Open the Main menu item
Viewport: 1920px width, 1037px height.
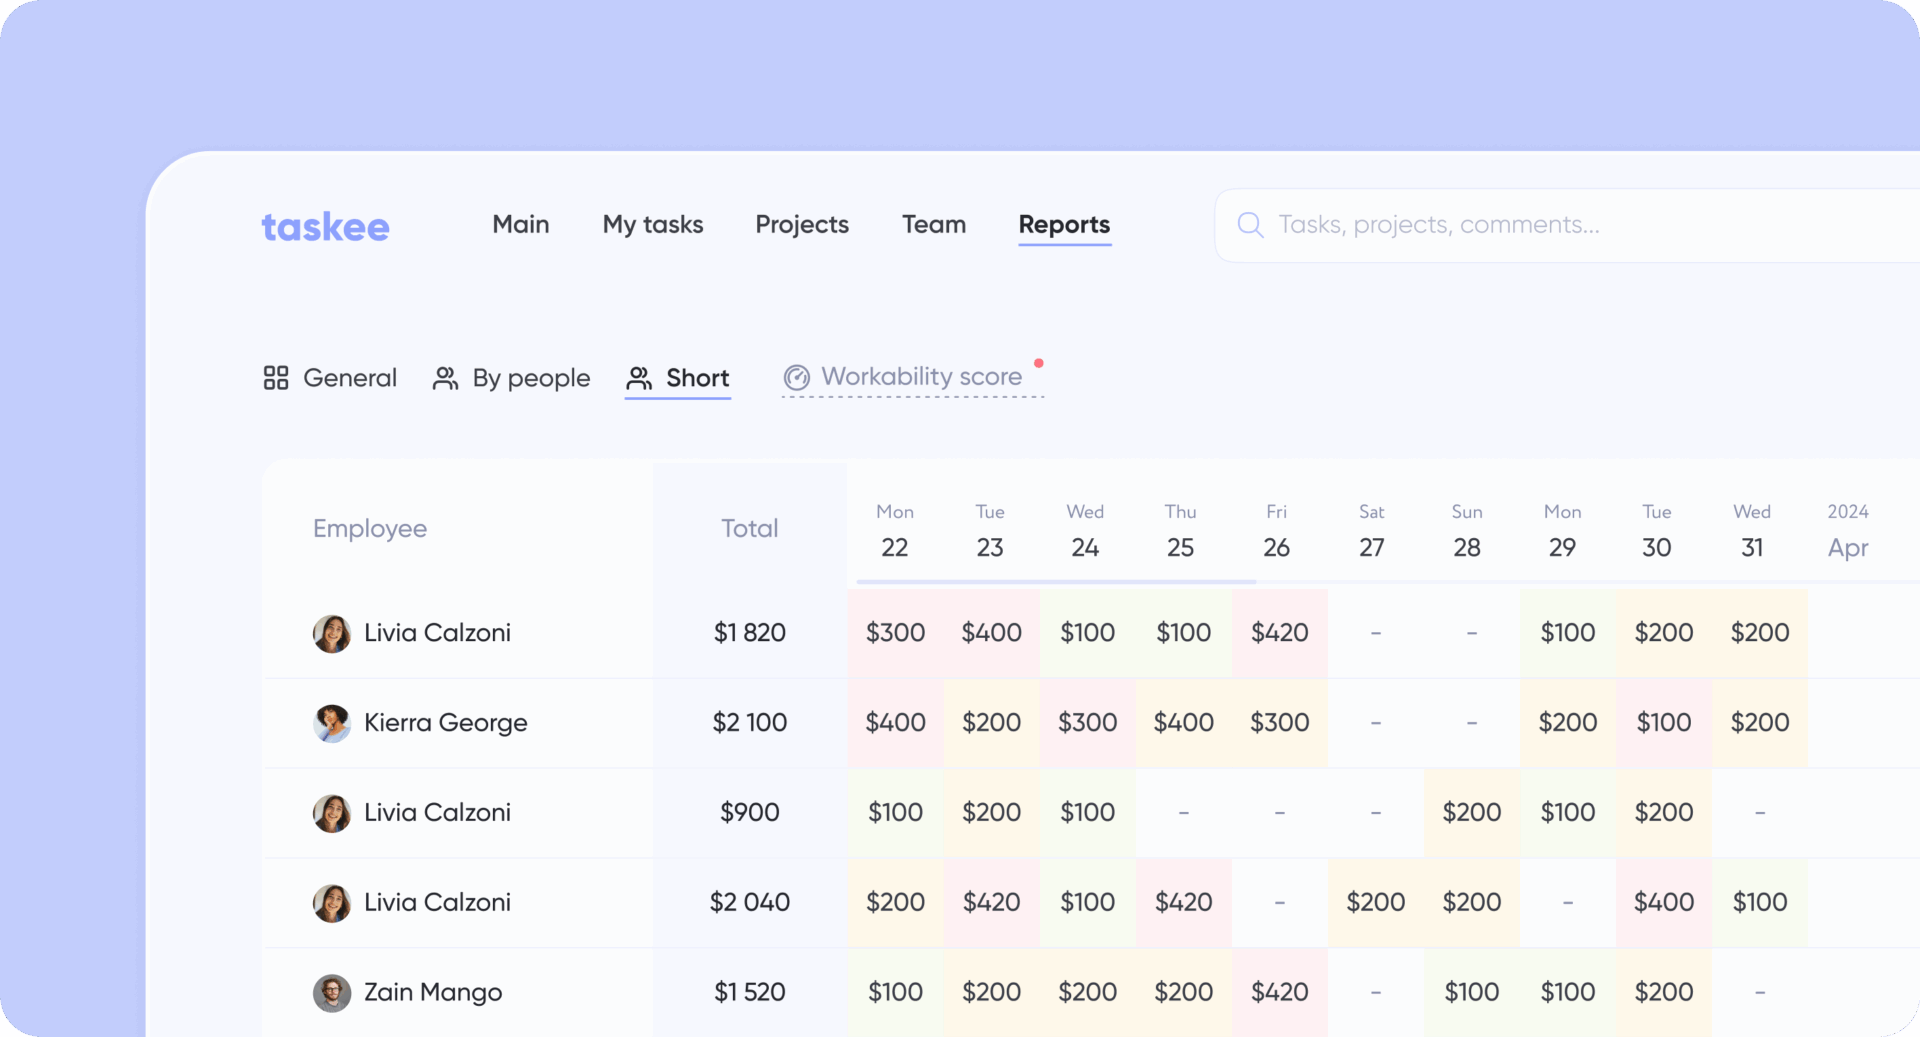click(520, 225)
